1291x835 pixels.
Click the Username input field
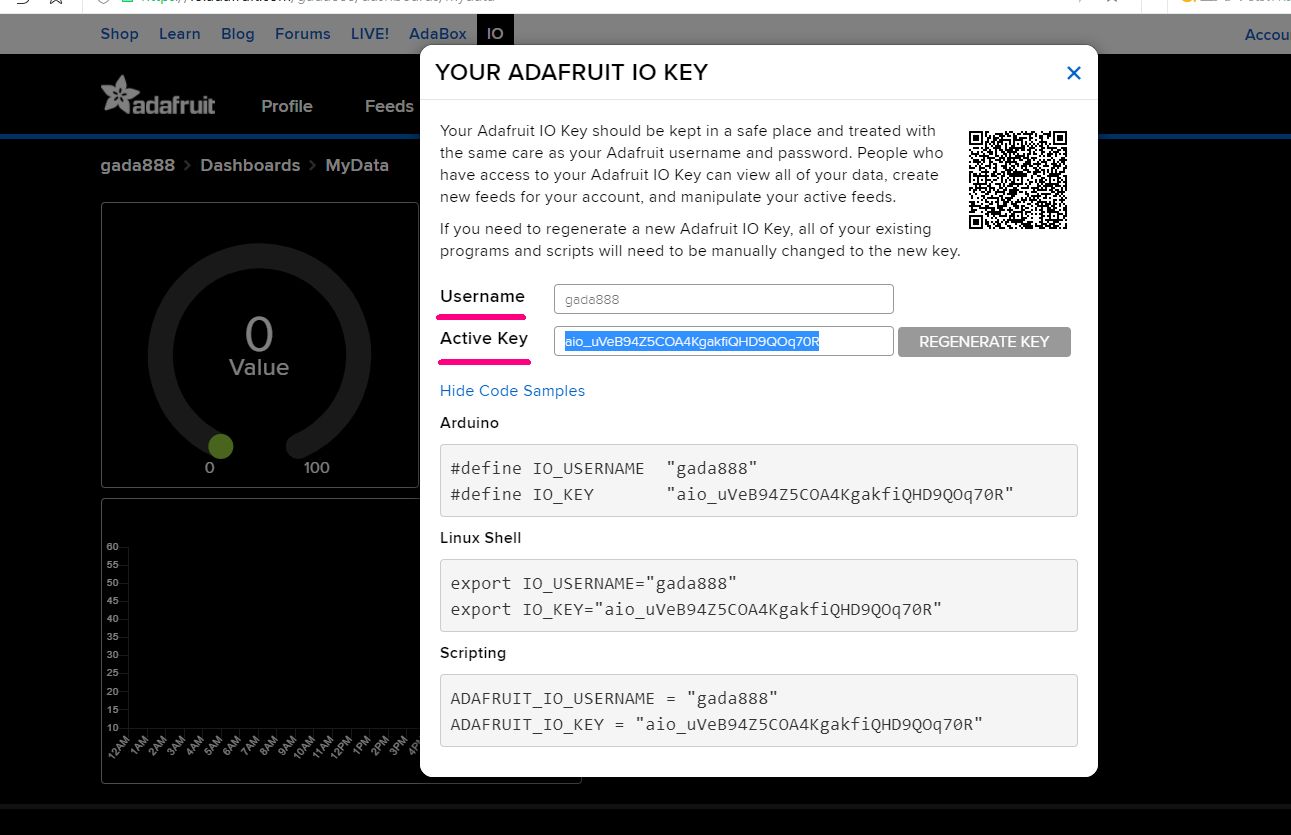coord(723,299)
